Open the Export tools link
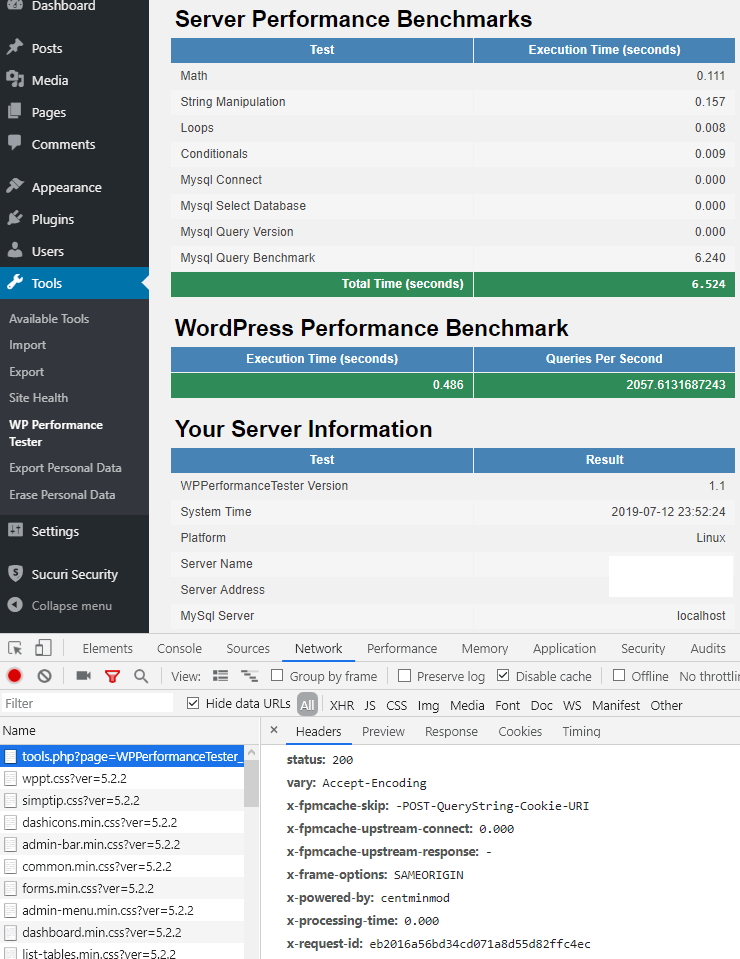The image size is (740, 959). (26, 372)
